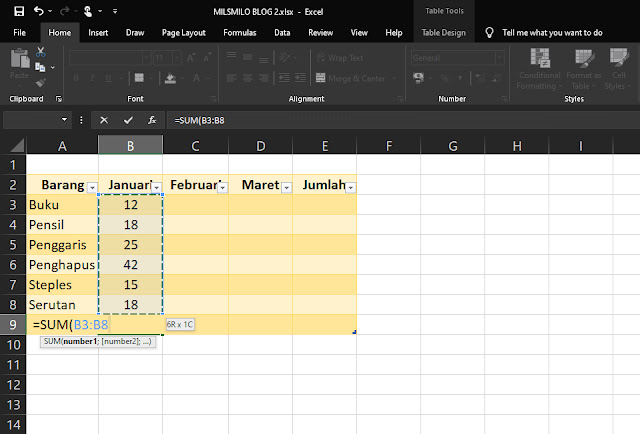This screenshot has height=434, width=640.
Task: Click the Copy icon
Action: click(x=40, y=67)
